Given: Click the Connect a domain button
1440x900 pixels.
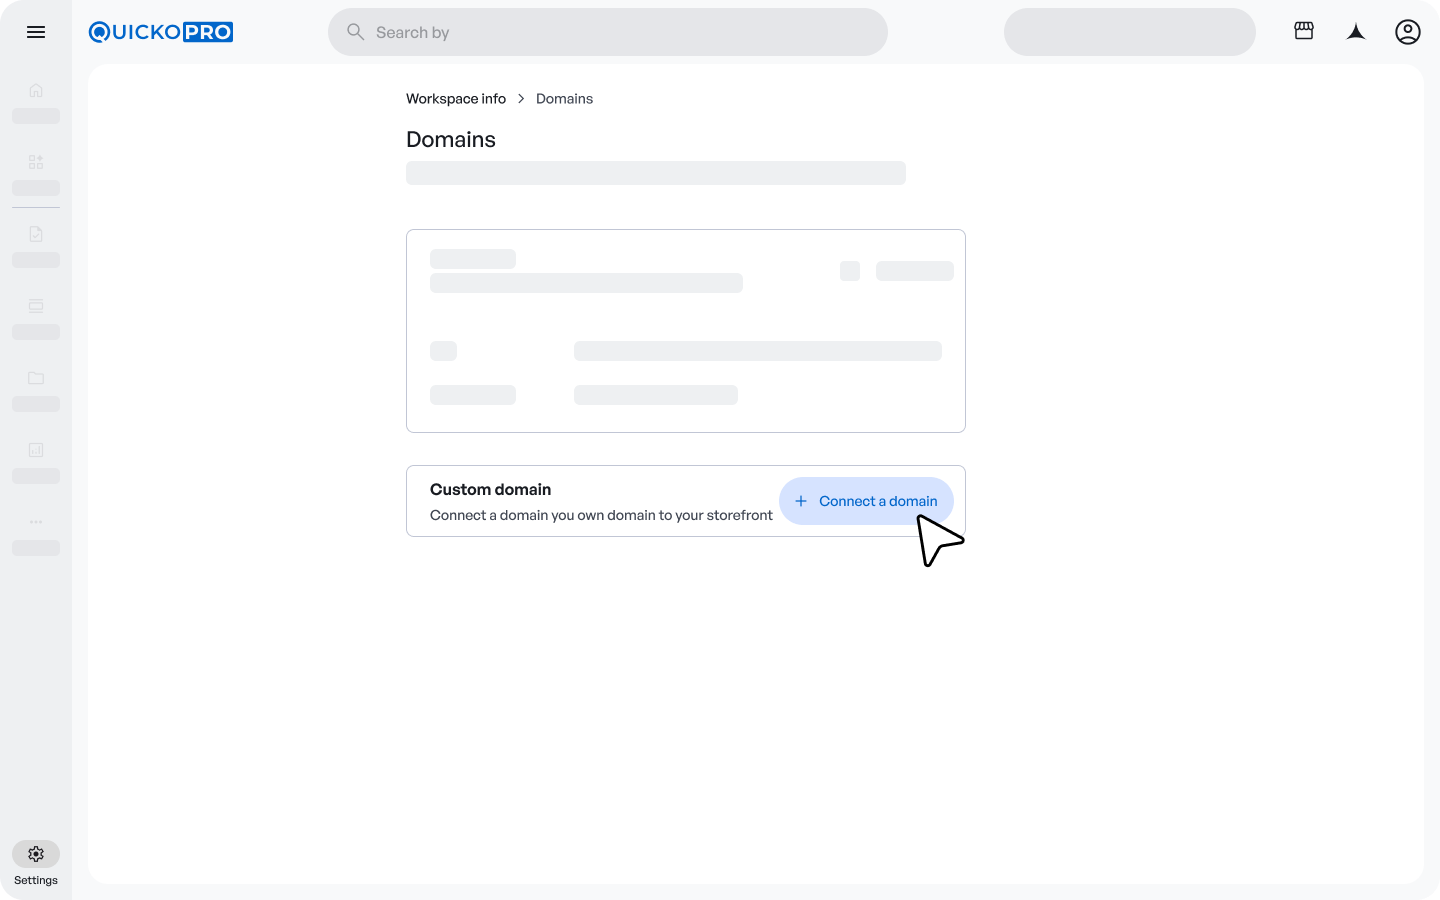Looking at the screenshot, I should pyautogui.click(x=866, y=501).
